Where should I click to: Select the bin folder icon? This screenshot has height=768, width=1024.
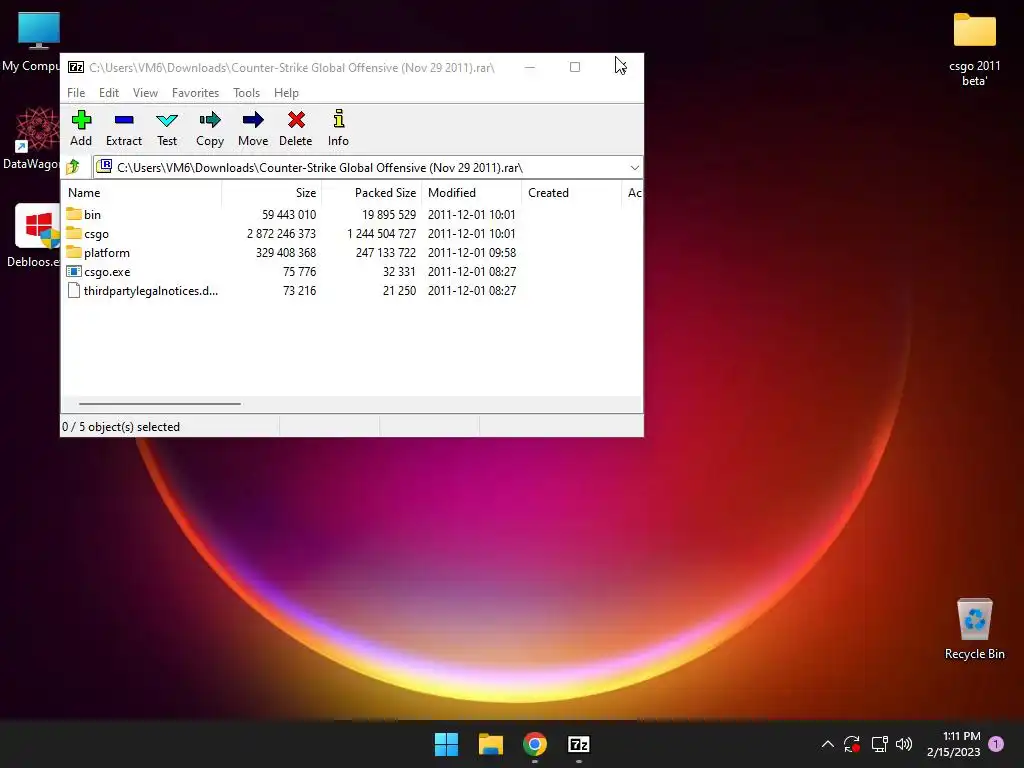click(74, 214)
